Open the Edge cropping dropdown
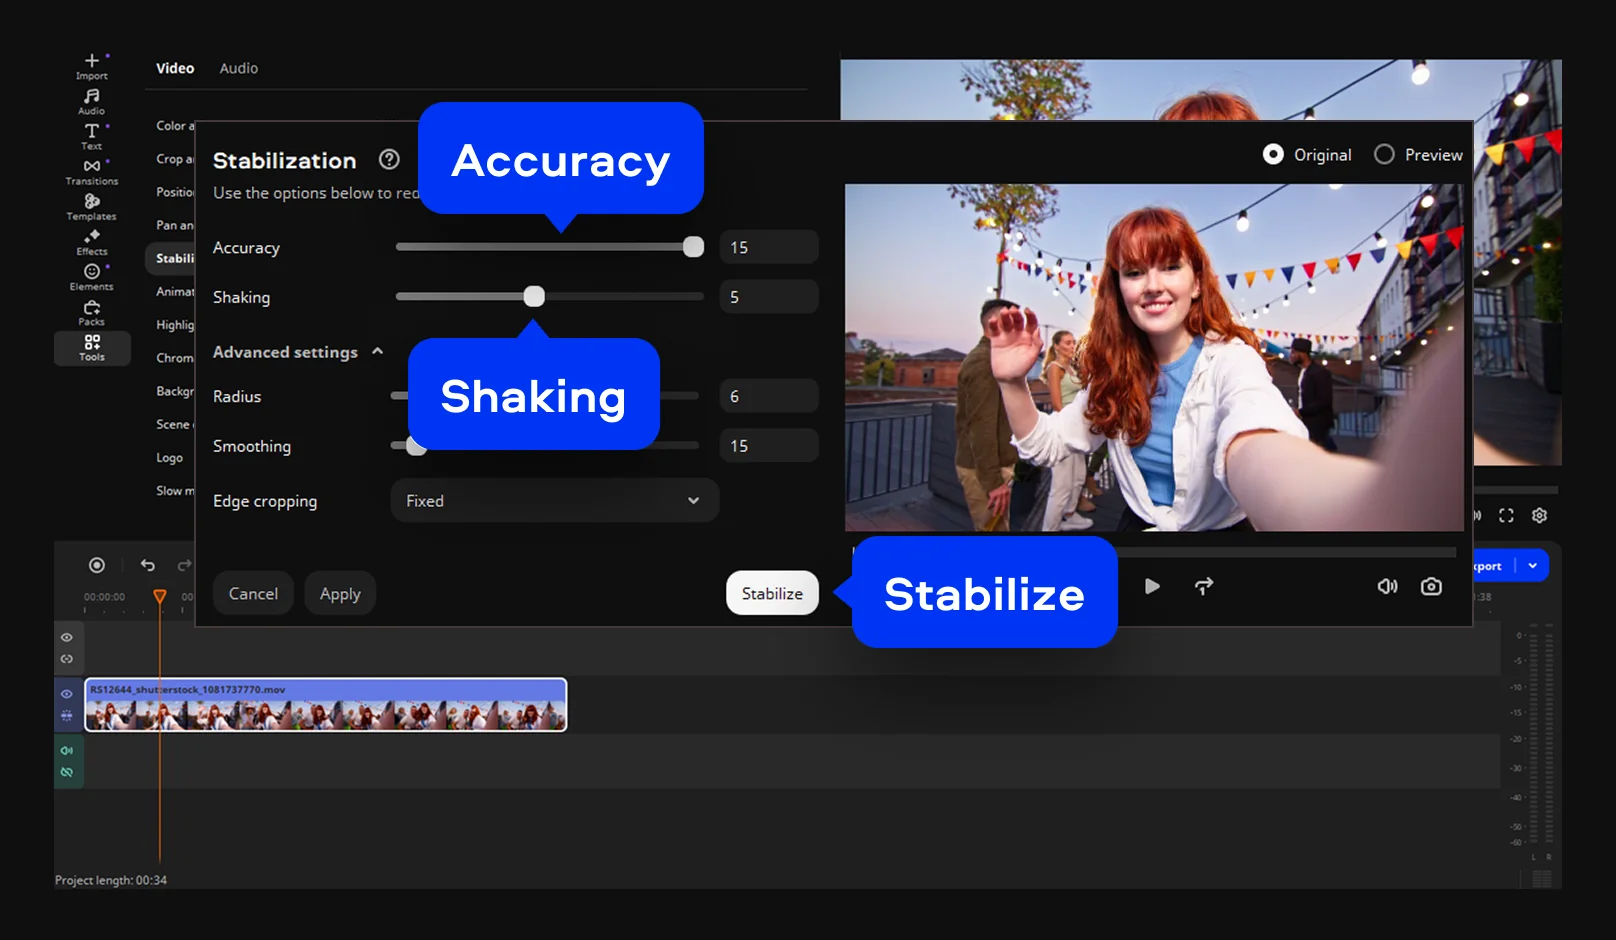Screen dimensions: 1616x940 pos(554,500)
